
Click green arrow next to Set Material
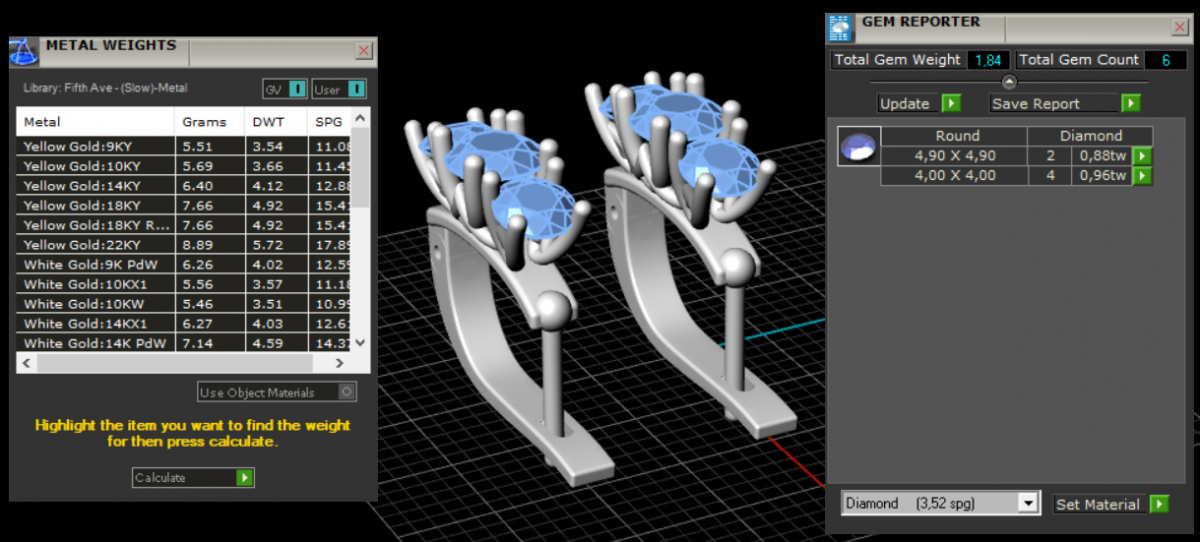pyautogui.click(x=1159, y=504)
